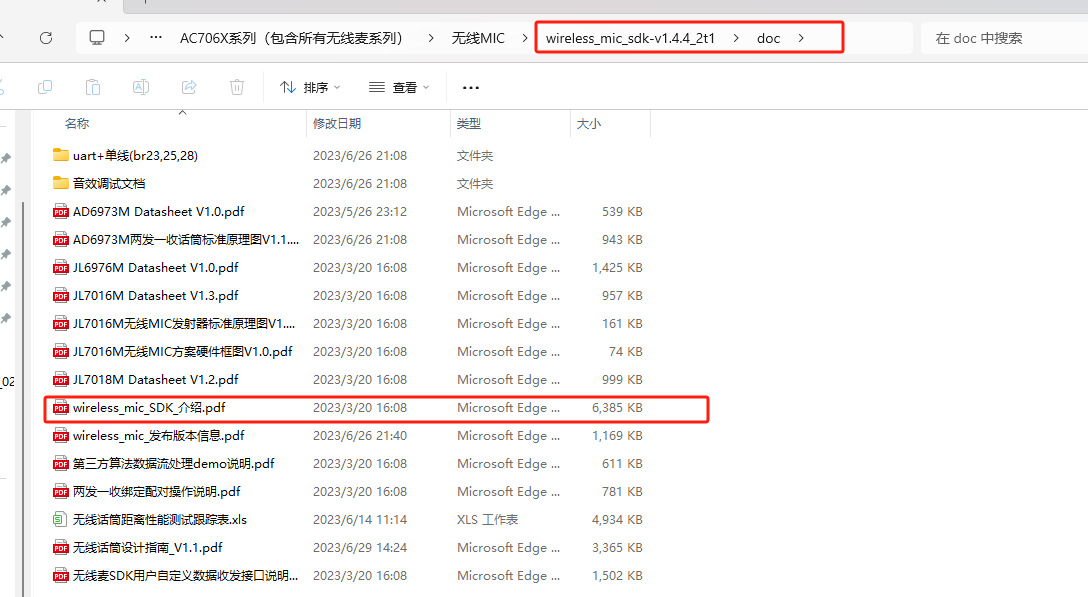Select the 音效调试文档 folder icon
The width and height of the screenshot is (1088, 597).
point(61,183)
